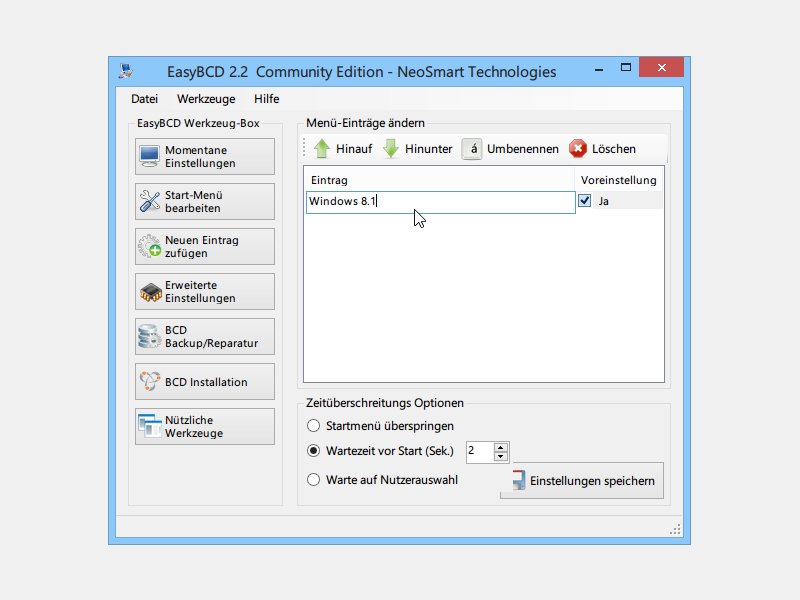
Task: Click the red Löschen delete icon
Action: point(578,148)
